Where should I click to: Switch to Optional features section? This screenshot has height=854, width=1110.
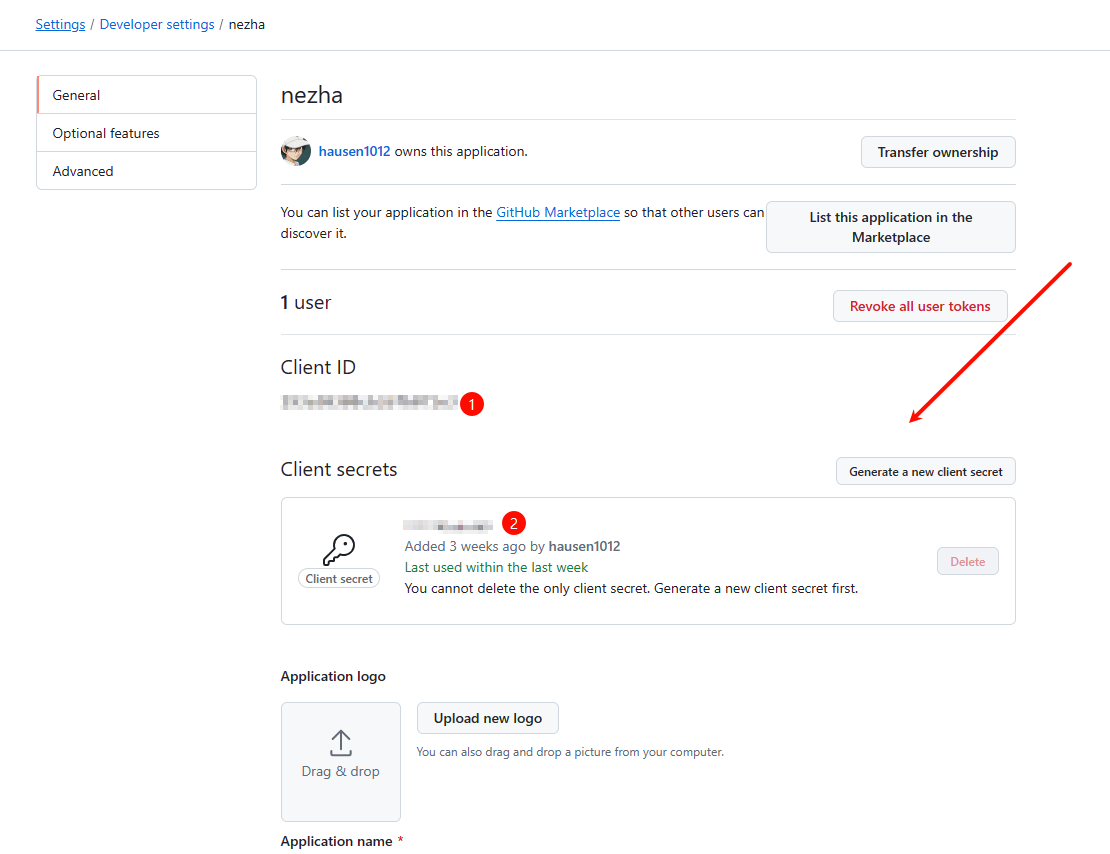(147, 133)
